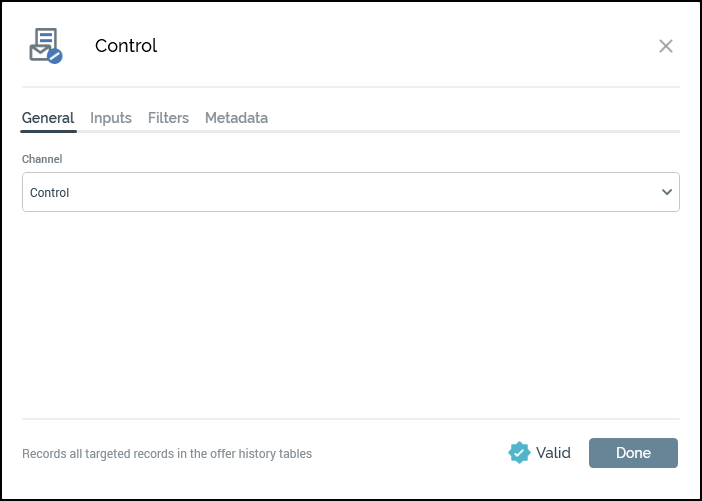
Task: Click the underline beneath the General tab
Action: click(48, 131)
